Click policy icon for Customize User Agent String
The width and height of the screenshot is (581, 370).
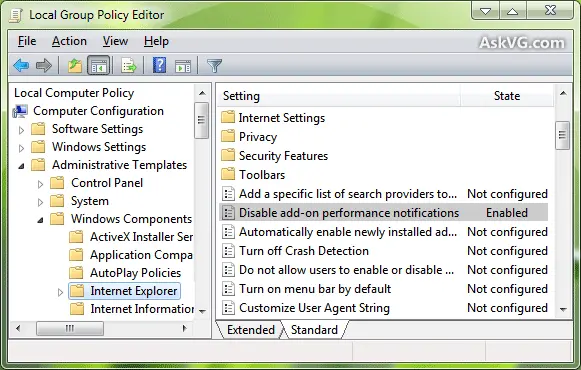(228, 308)
